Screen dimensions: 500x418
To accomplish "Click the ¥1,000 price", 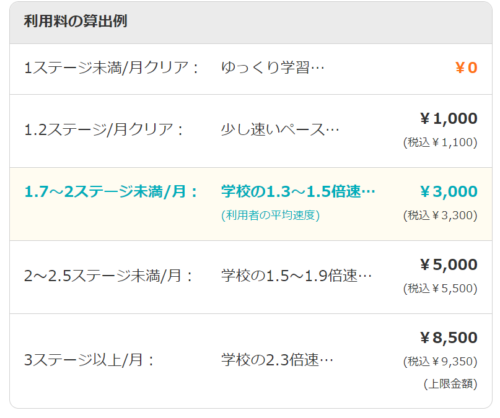I will [448, 118].
